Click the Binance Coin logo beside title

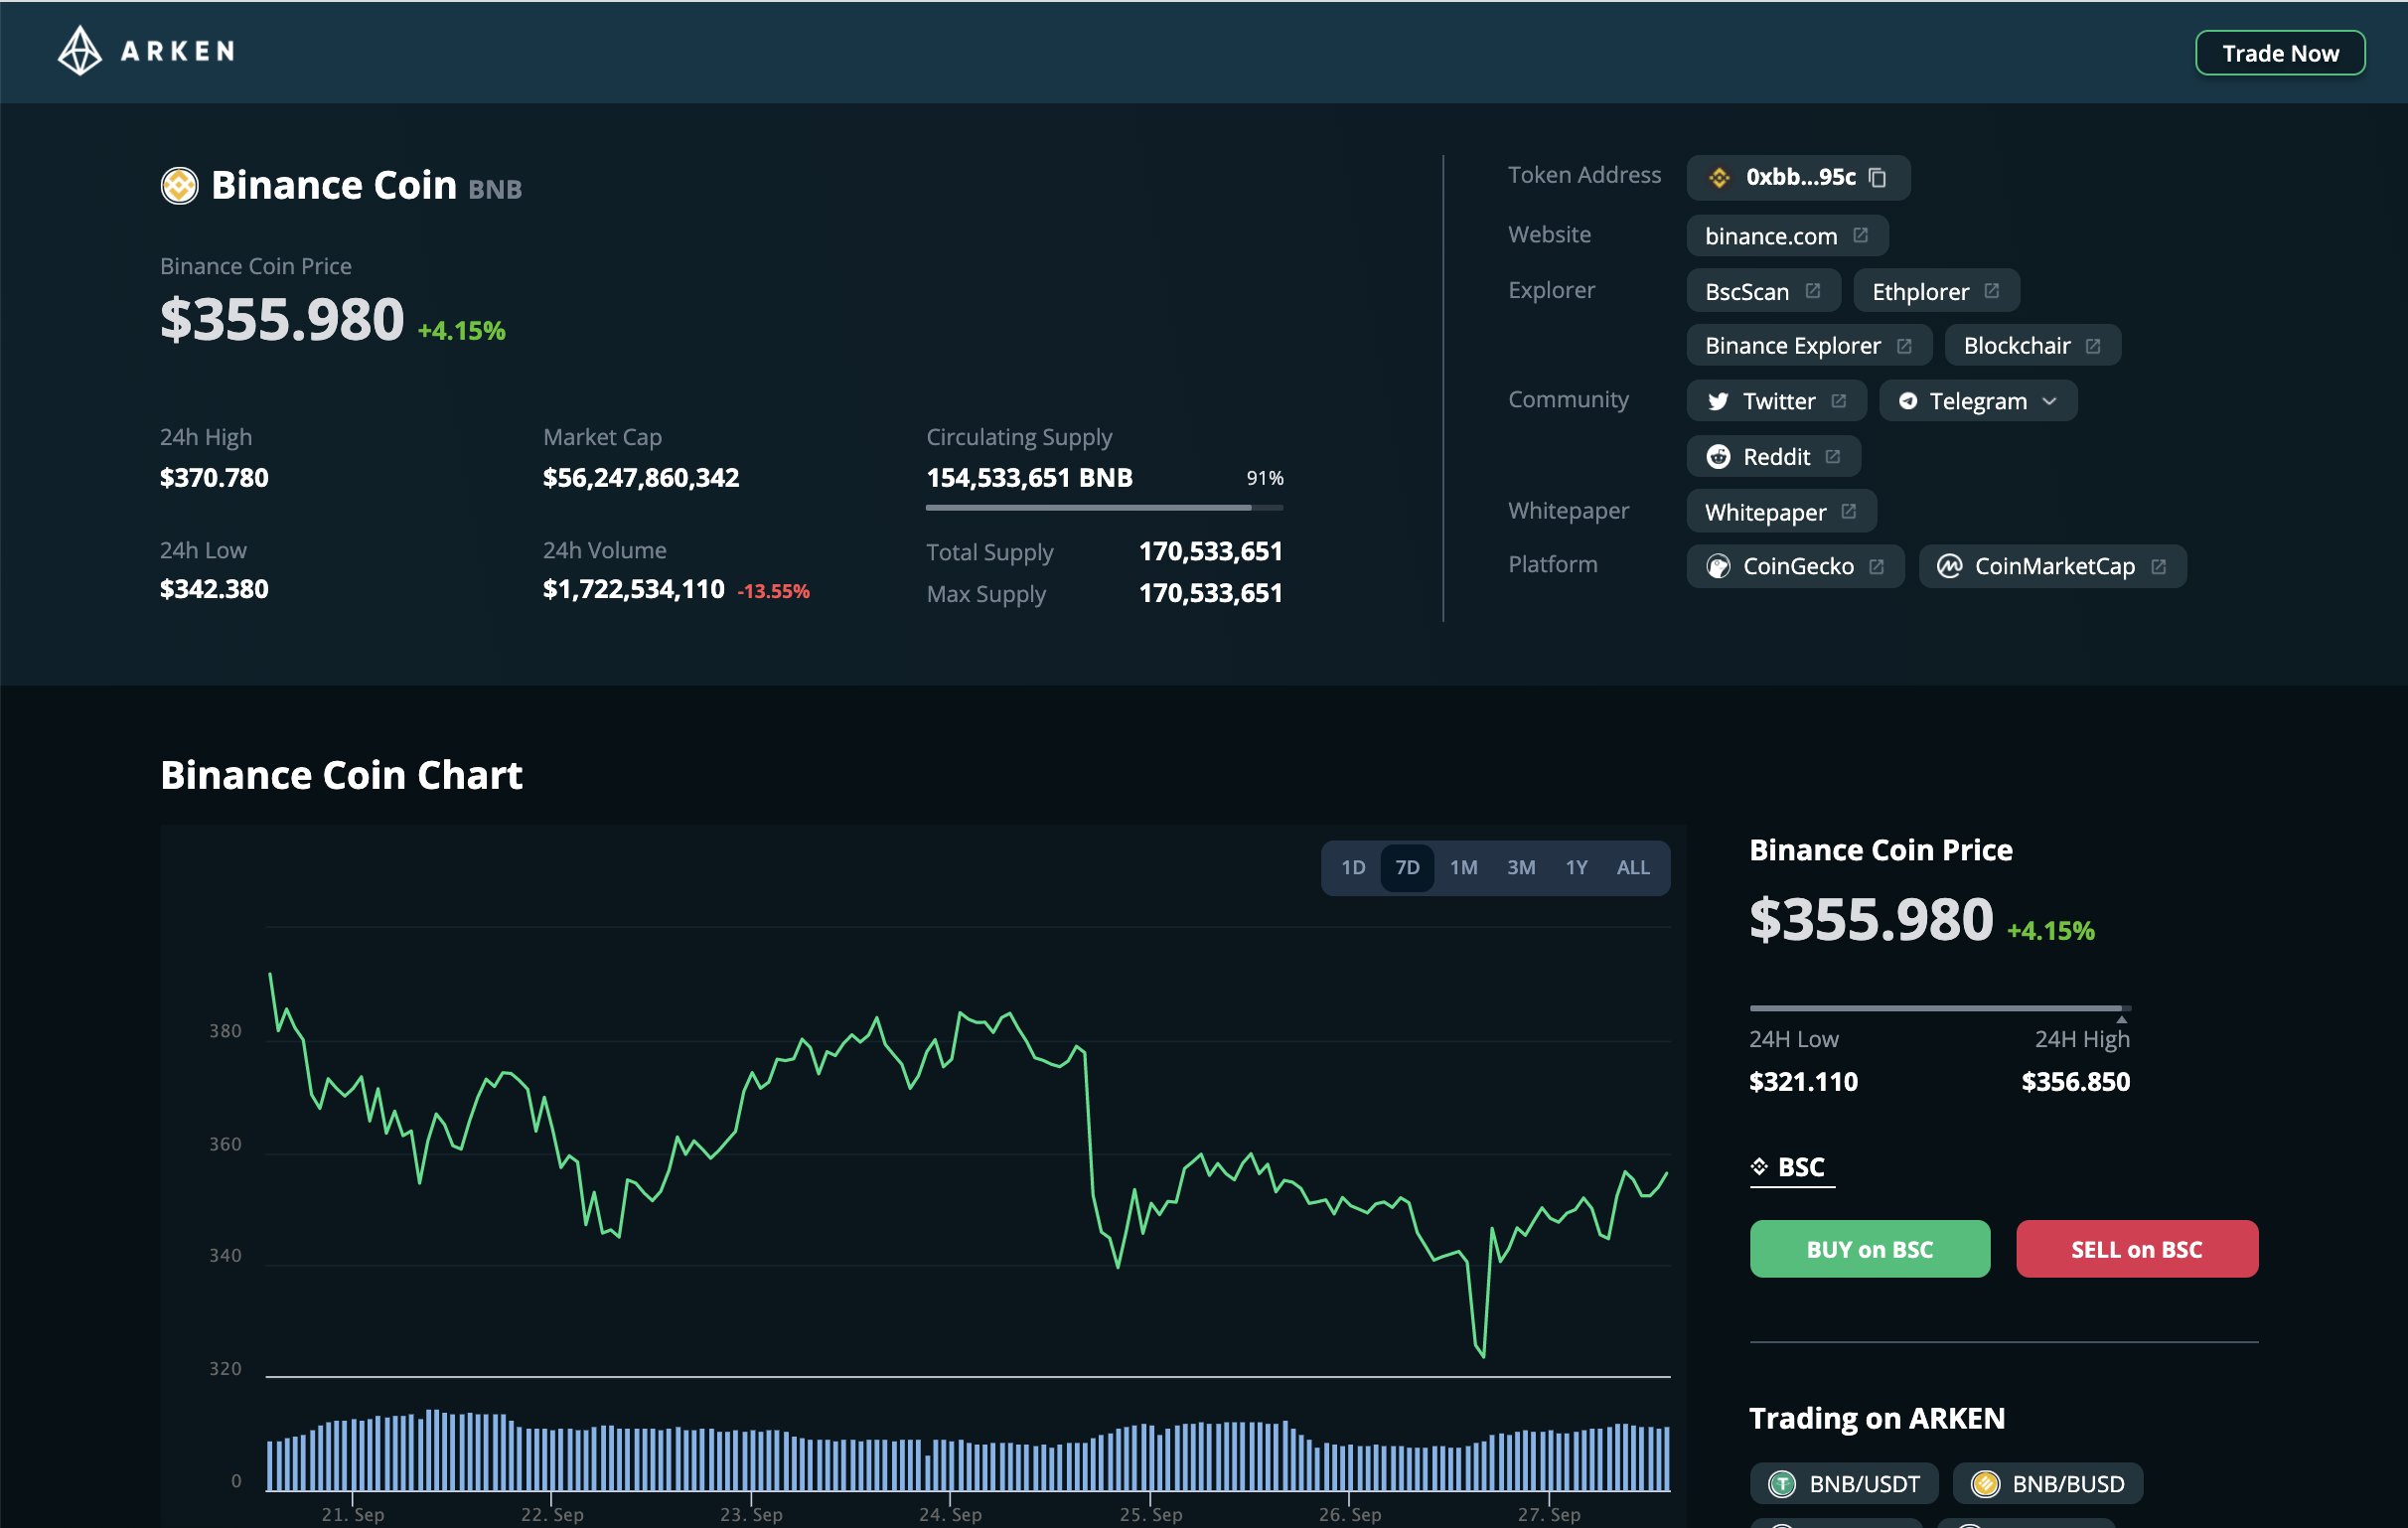[x=180, y=186]
